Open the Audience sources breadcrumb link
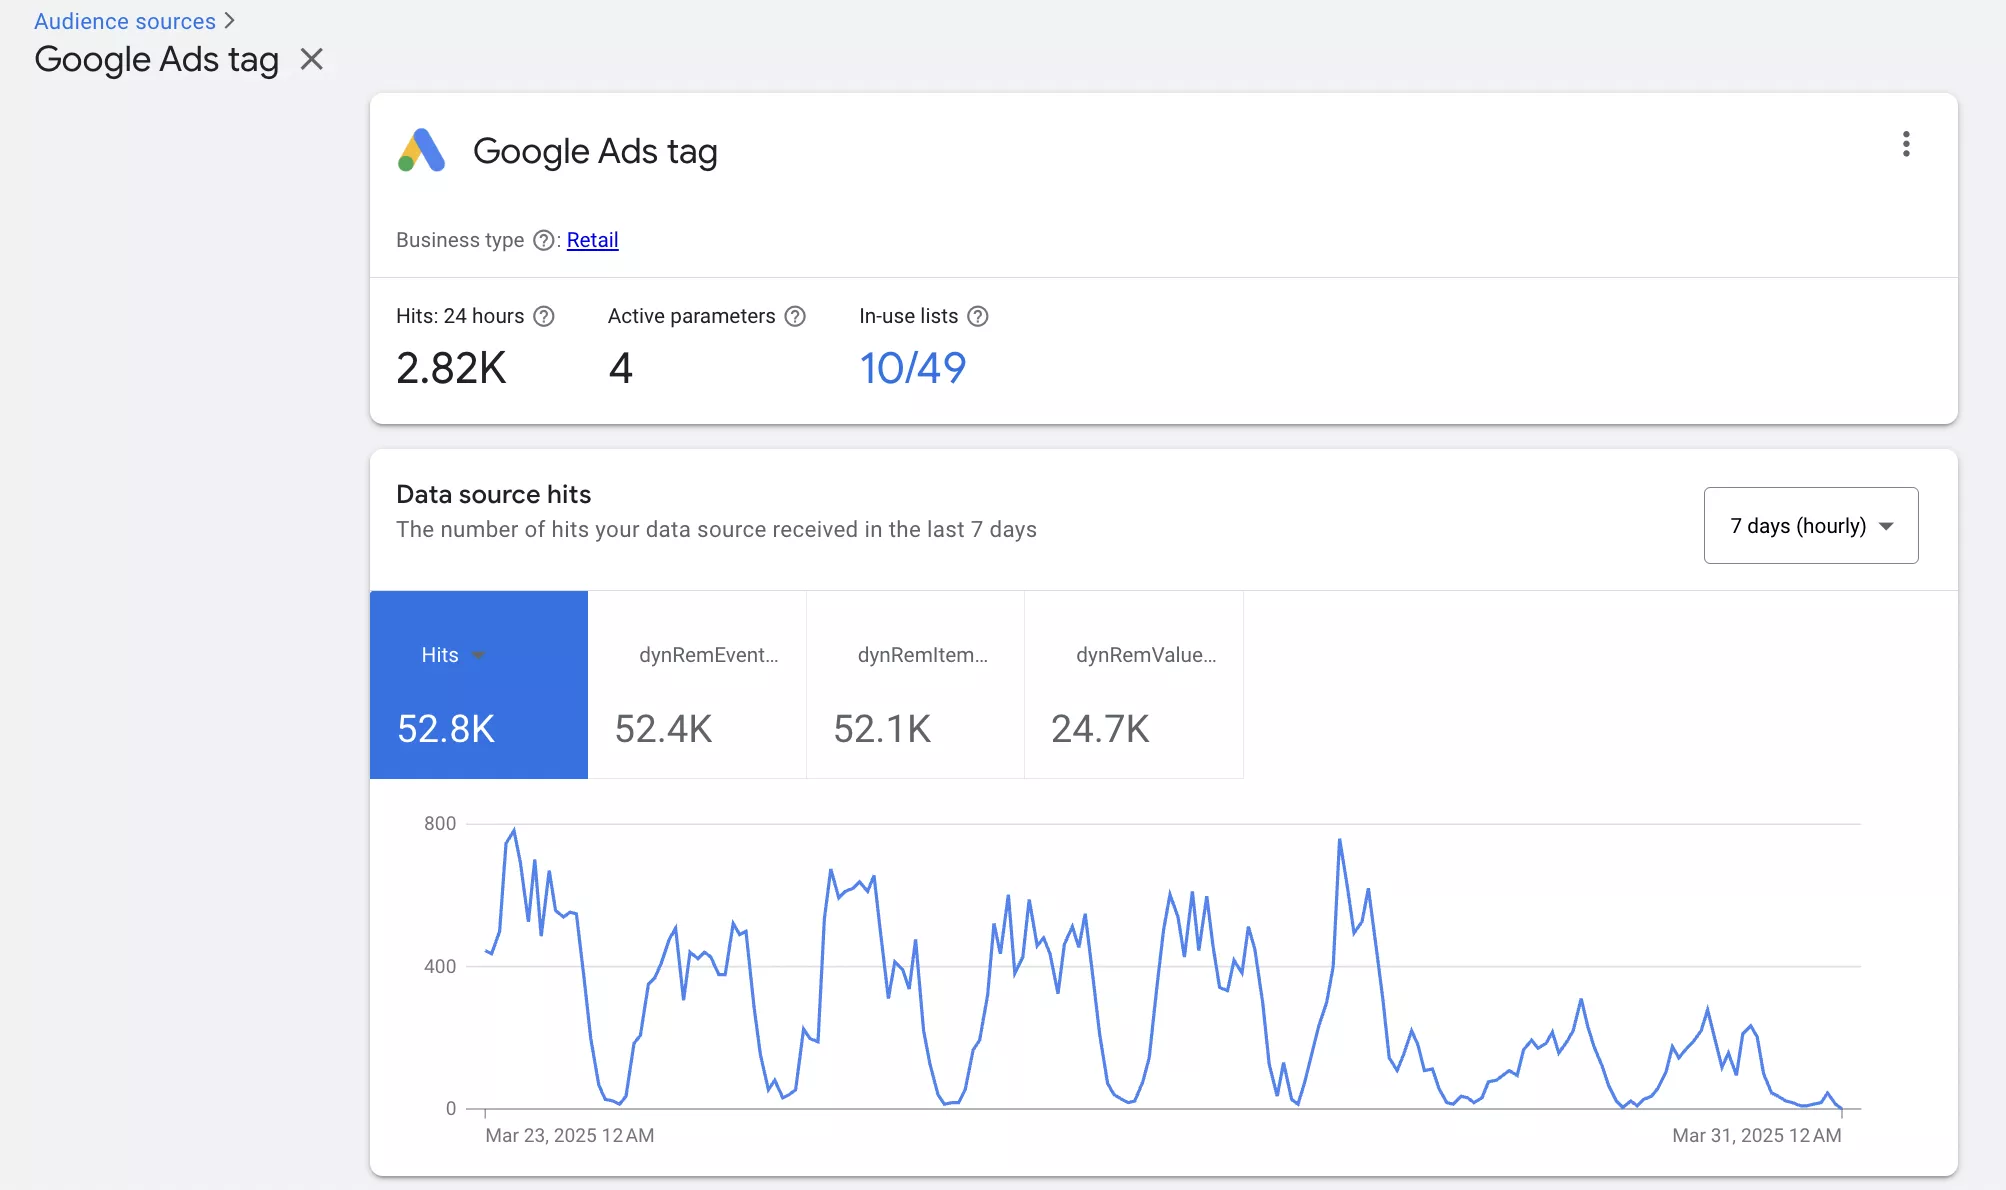 point(125,21)
